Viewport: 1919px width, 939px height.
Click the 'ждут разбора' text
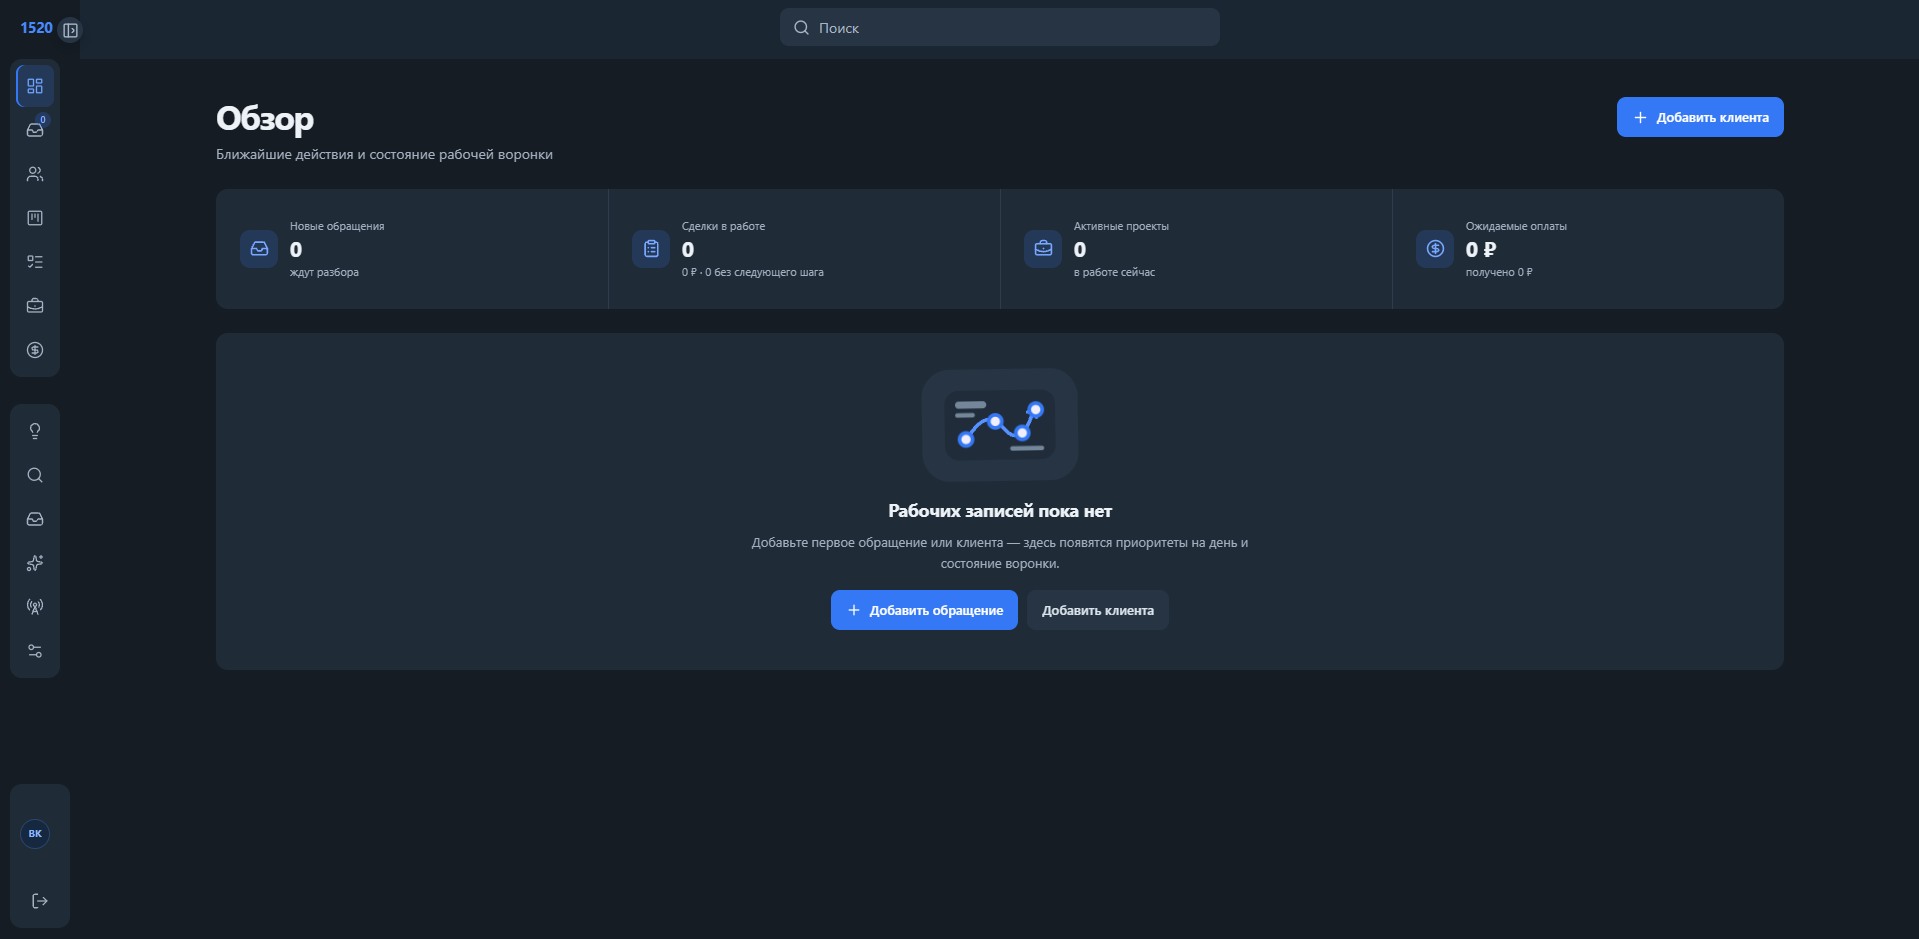[x=324, y=272]
